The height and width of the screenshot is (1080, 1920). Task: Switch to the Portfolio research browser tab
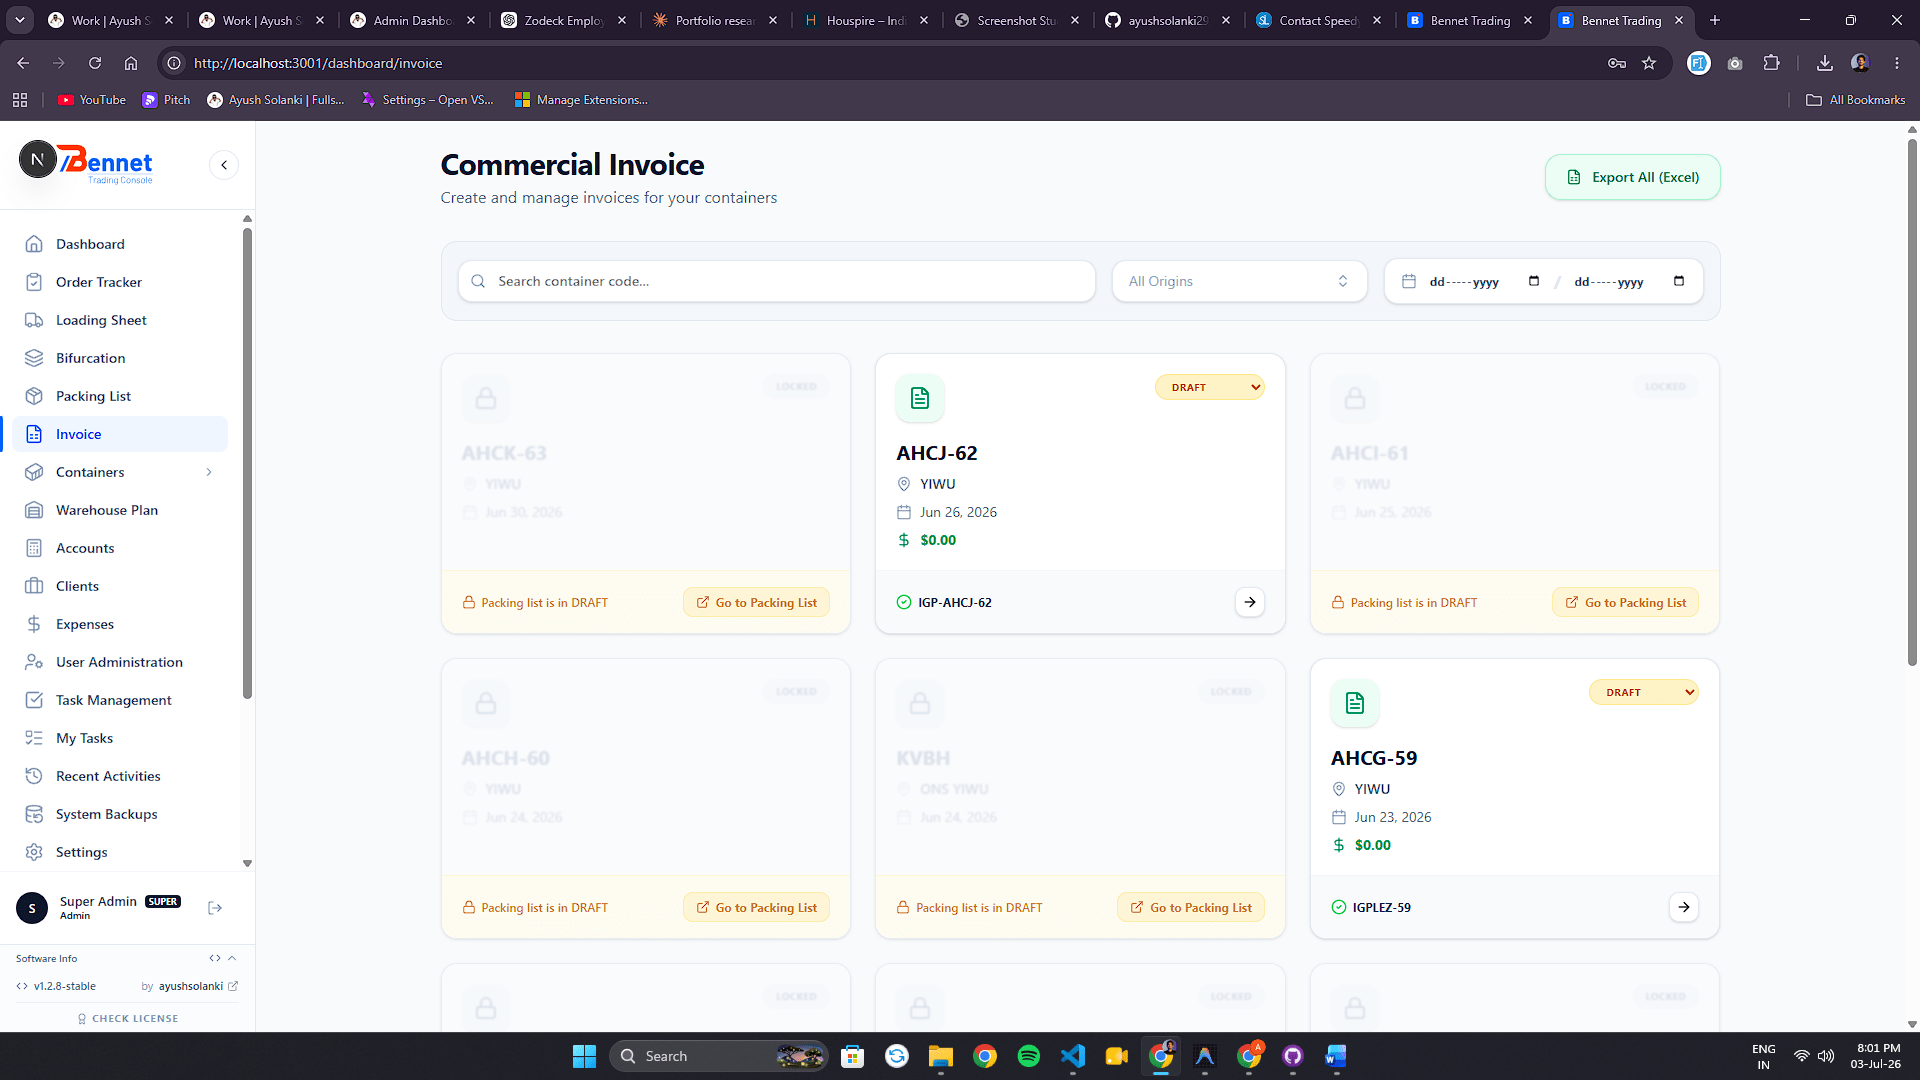coord(714,20)
